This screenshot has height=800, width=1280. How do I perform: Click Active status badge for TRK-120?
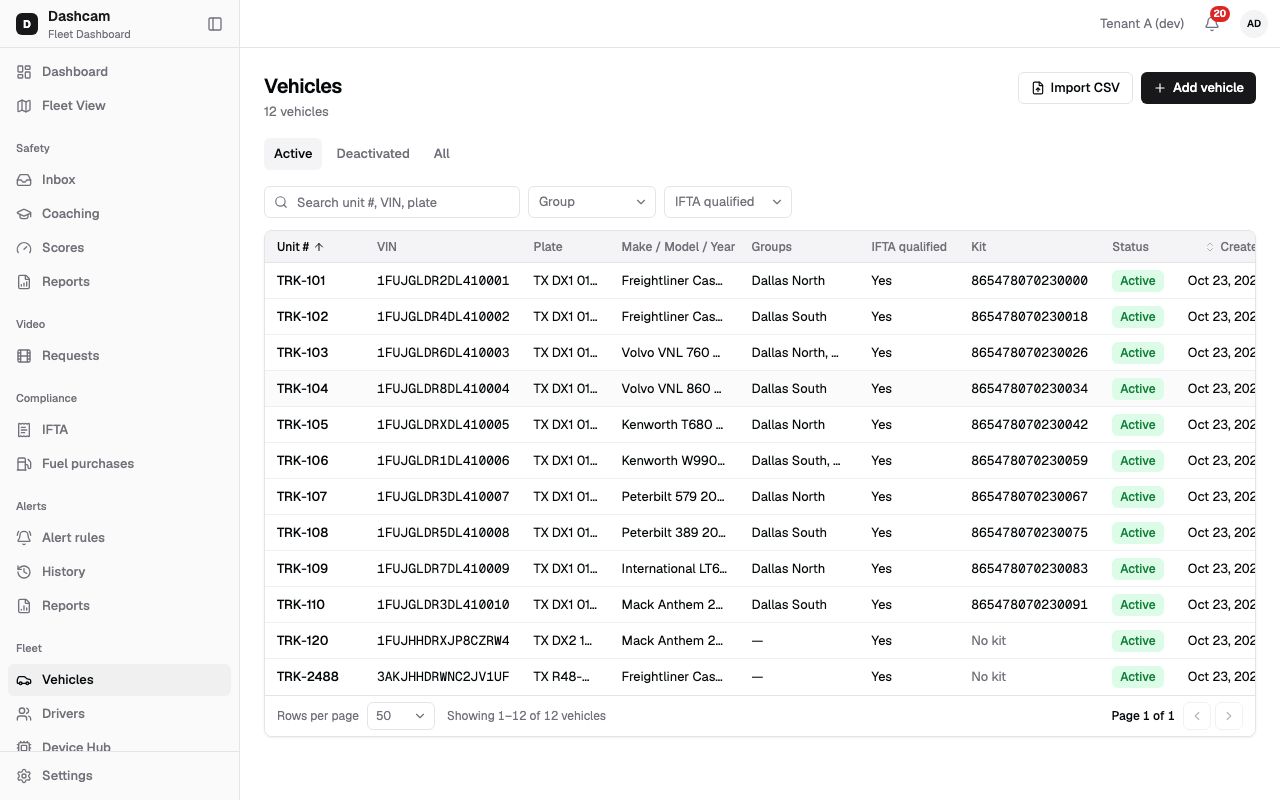pos(1138,641)
